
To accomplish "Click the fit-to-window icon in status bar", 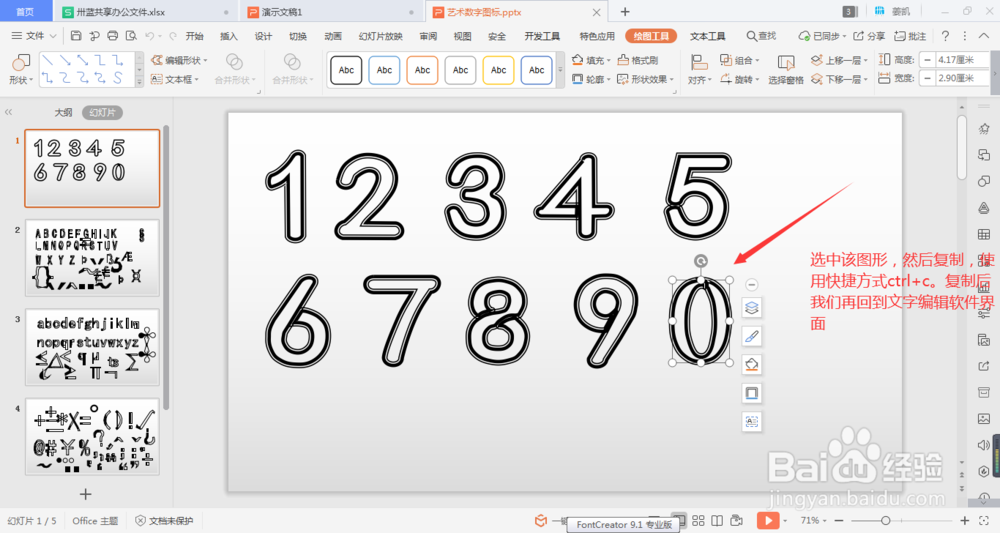I will 985,521.
